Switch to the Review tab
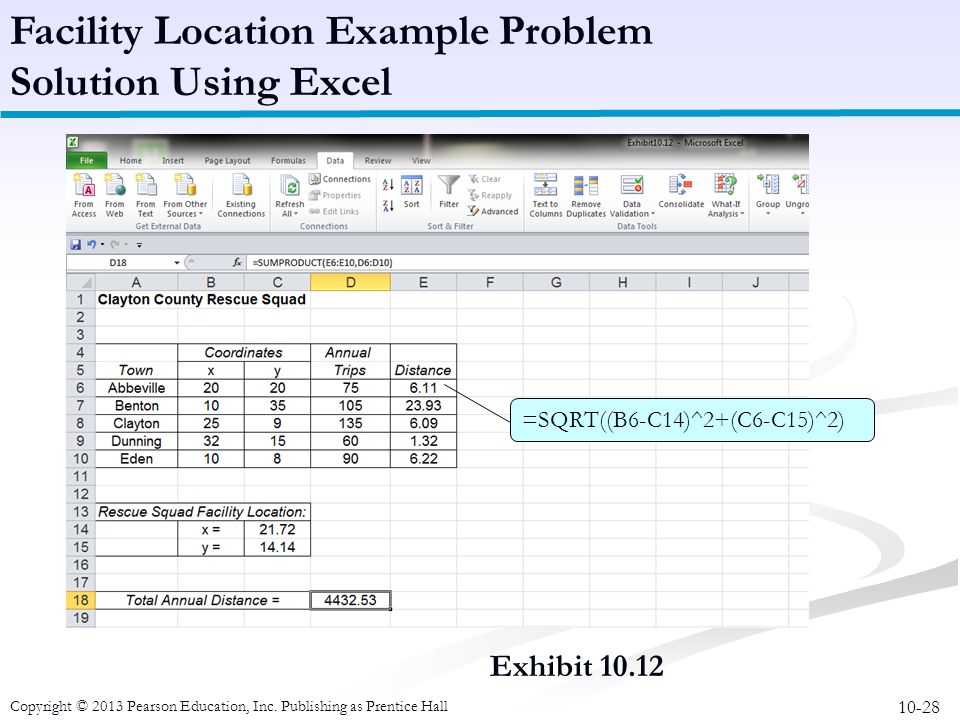The height and width of the screenshot is (720, 960). coord(378,160)
